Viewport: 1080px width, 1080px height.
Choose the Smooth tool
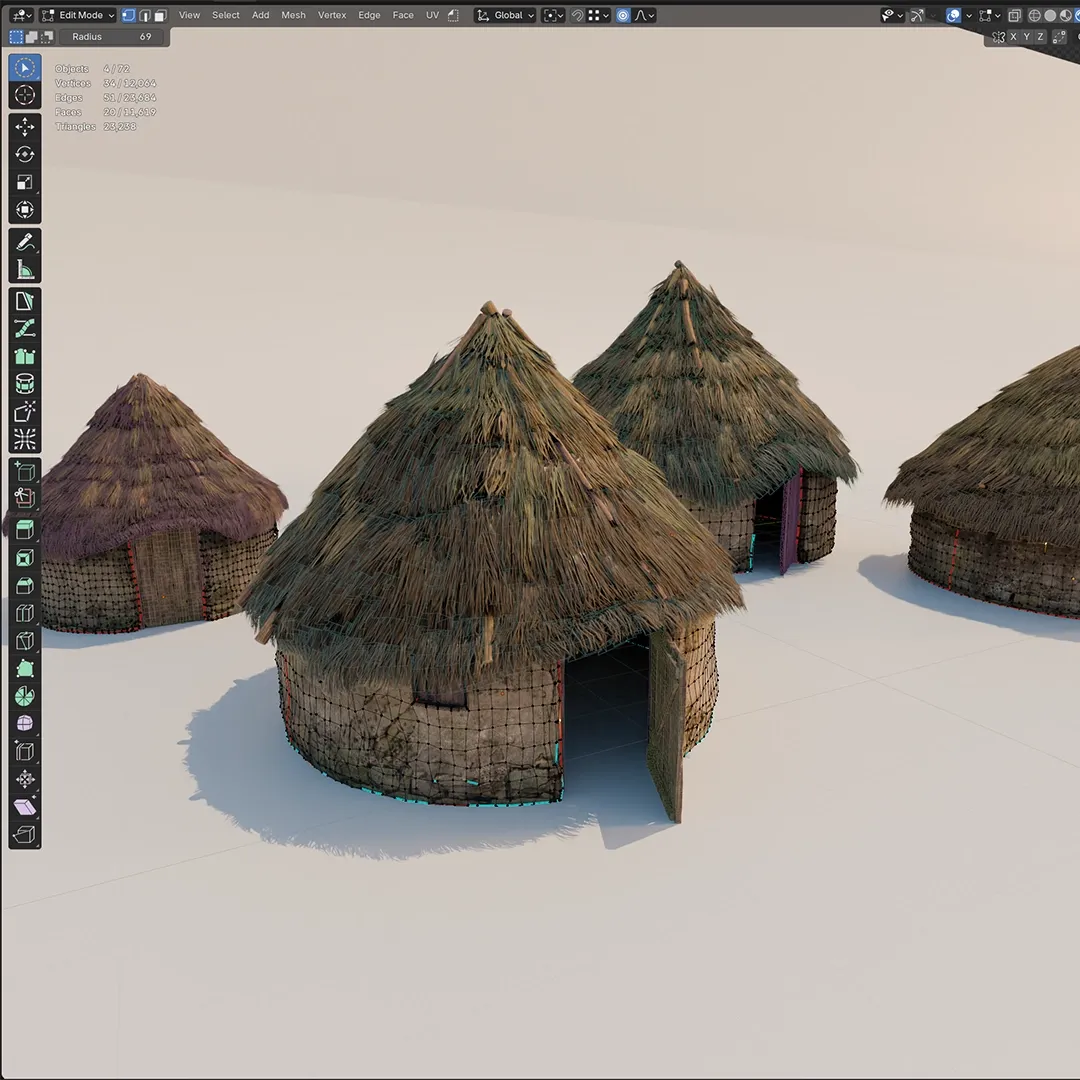click(x=25, y=723)
